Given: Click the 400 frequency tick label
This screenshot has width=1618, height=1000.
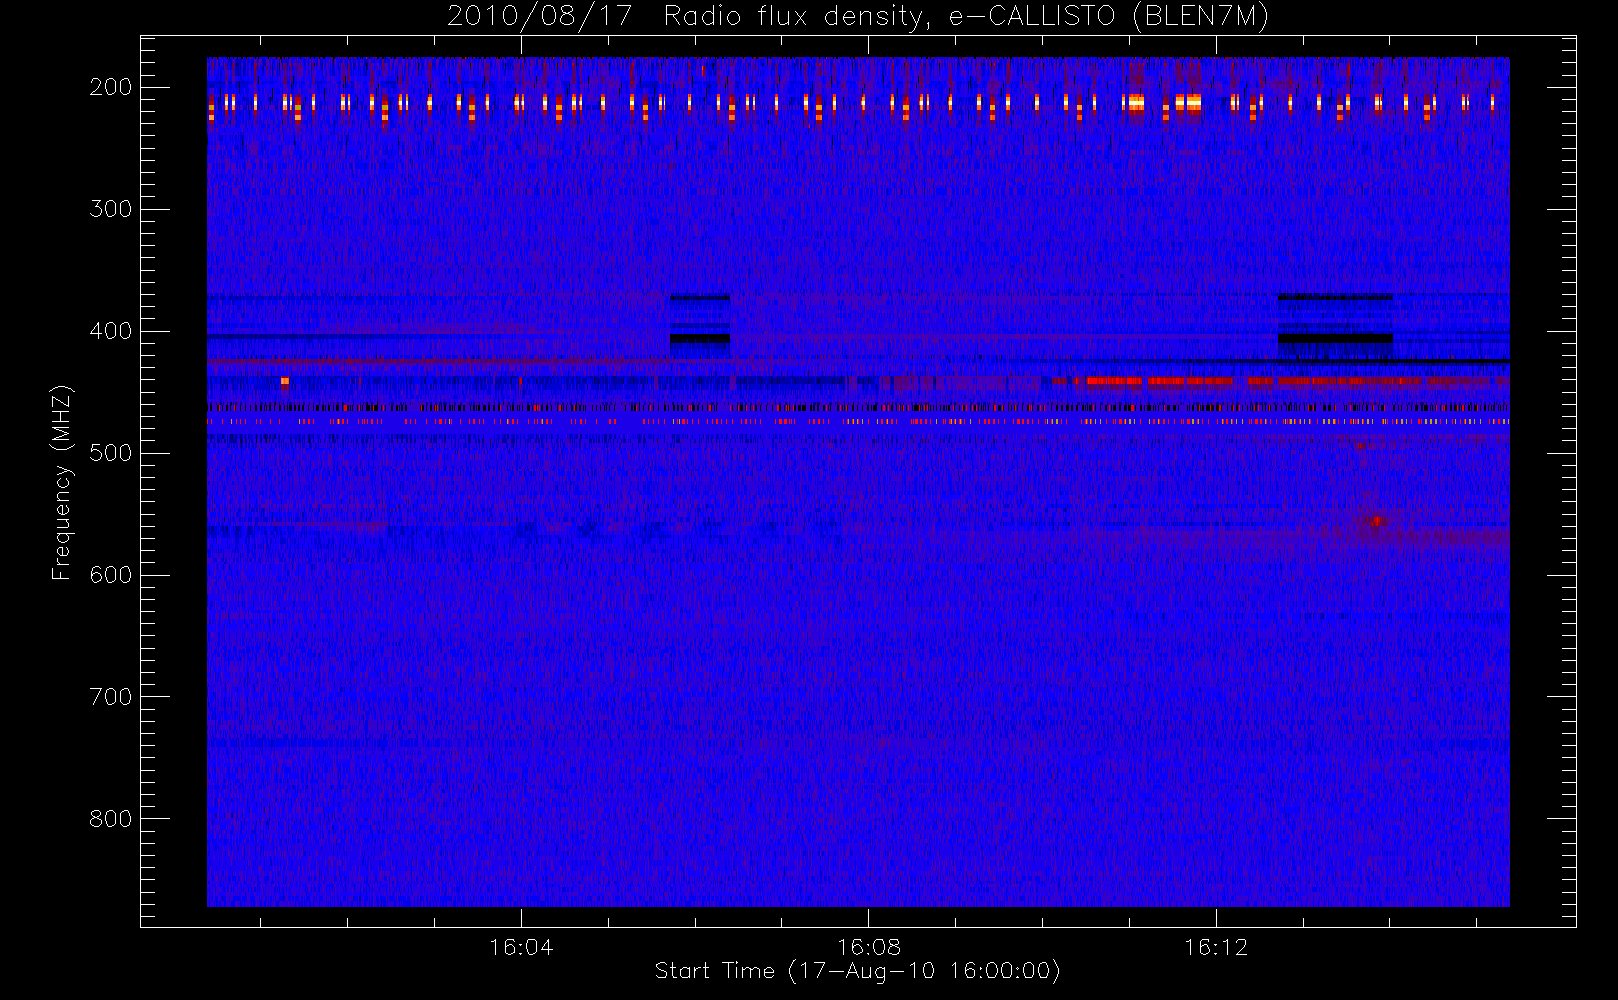Looking at the screenshot, I should 110,331.
